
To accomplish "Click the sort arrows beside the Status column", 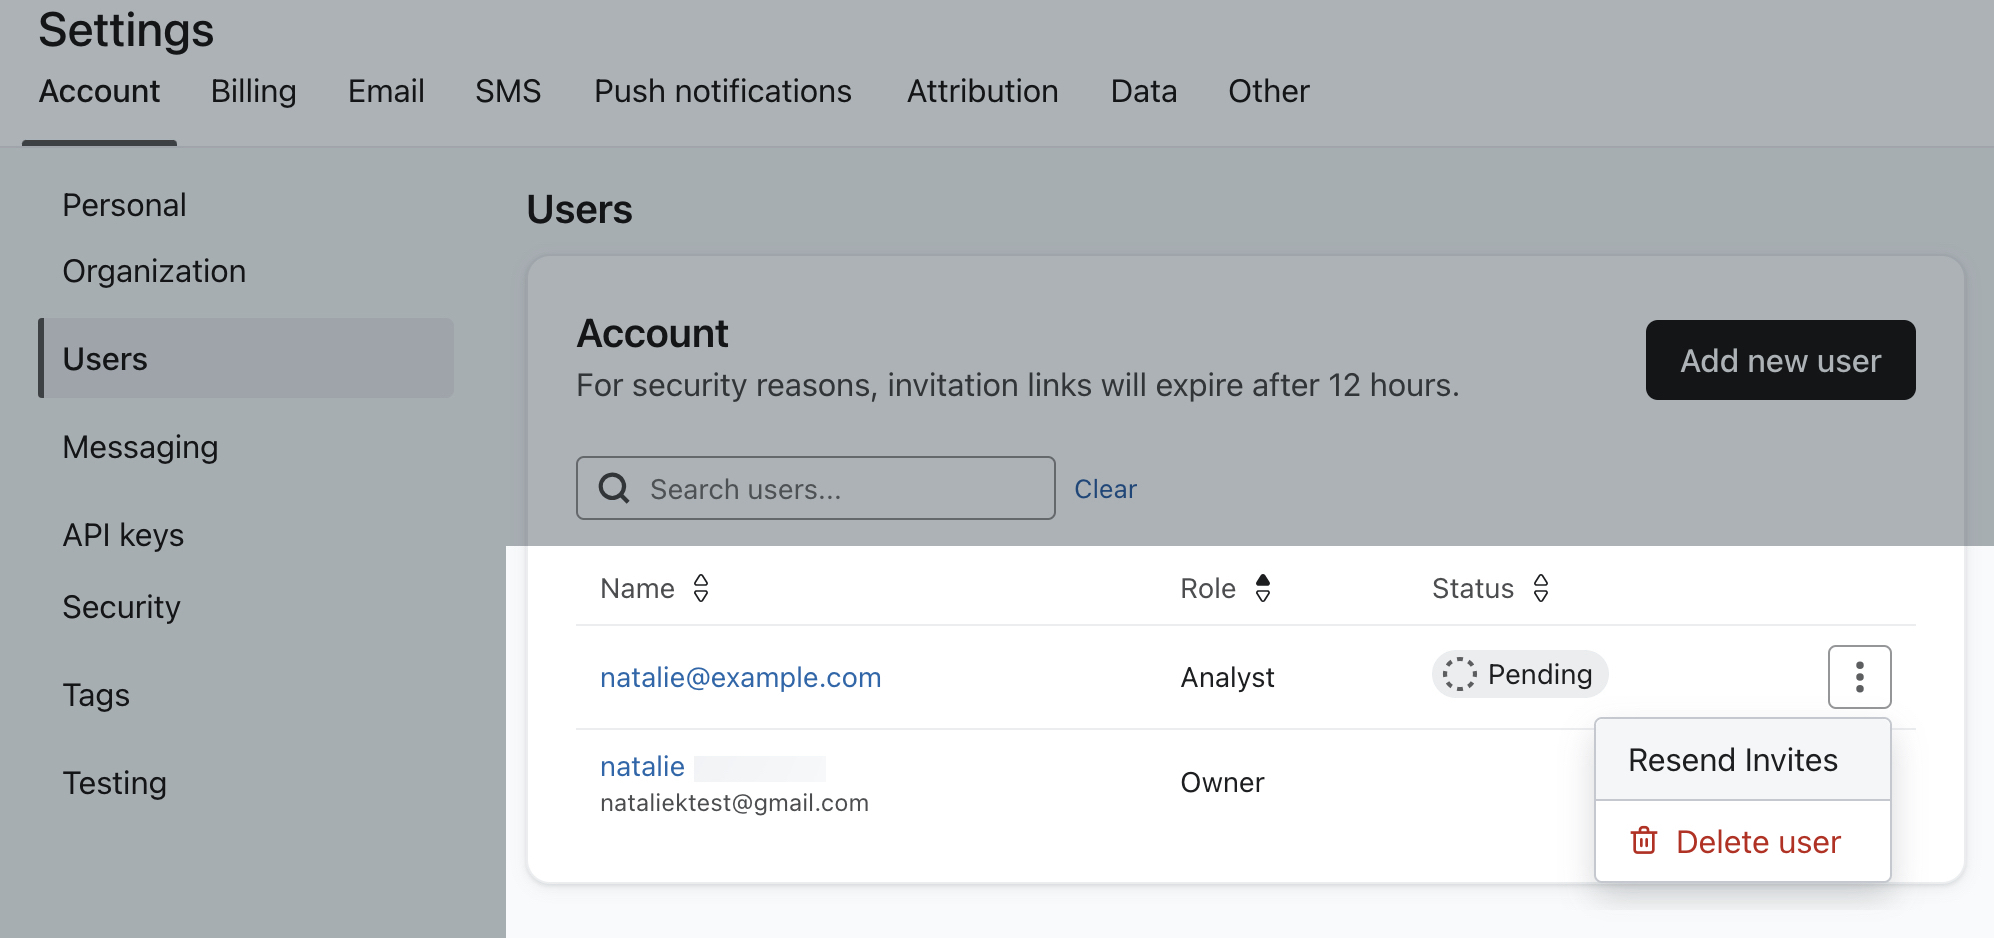I will coord(1542,588).
